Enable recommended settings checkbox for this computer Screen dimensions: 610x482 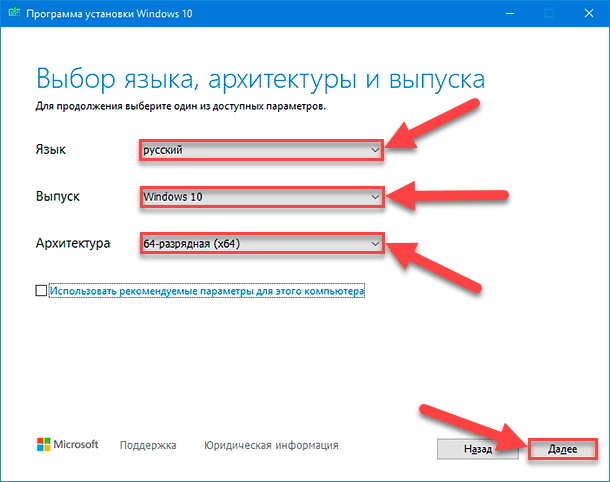41,291
